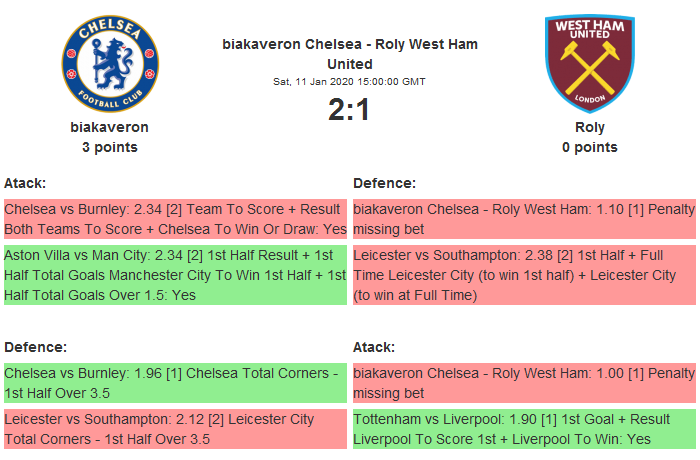Click the West Ham United crest
Image resolution: width=700 pixels, height=460 pixels.
(x=590, y=62)
